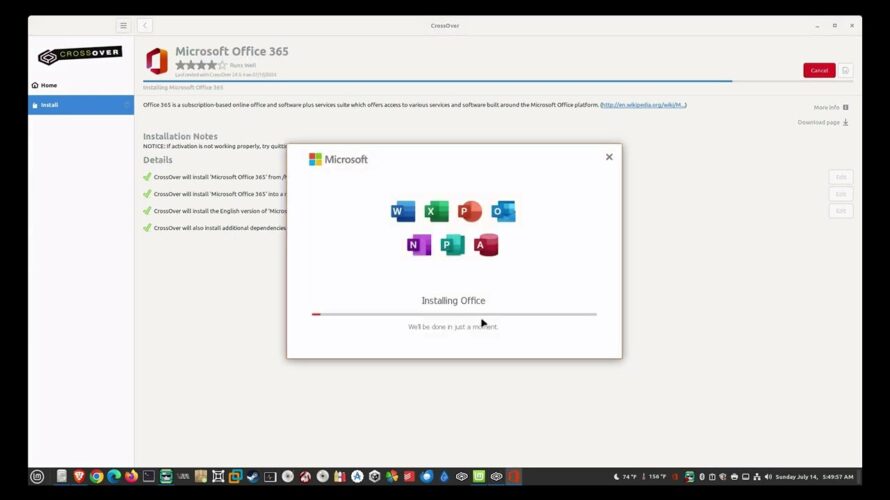Open the Linux Mint menu in the taskbar
The height and width of the screenshot is (500, 890).
pos(37,477)
